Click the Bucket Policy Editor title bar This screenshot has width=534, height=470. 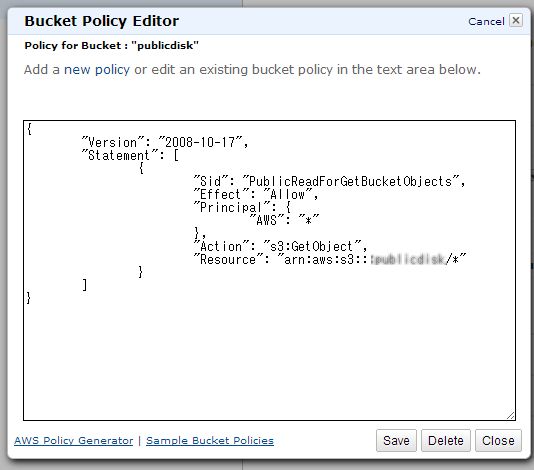[x=269, y=21]
